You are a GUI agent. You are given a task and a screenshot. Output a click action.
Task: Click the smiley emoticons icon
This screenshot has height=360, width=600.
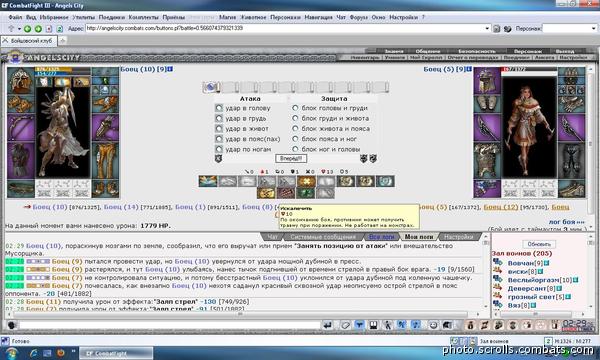point(433,326)
